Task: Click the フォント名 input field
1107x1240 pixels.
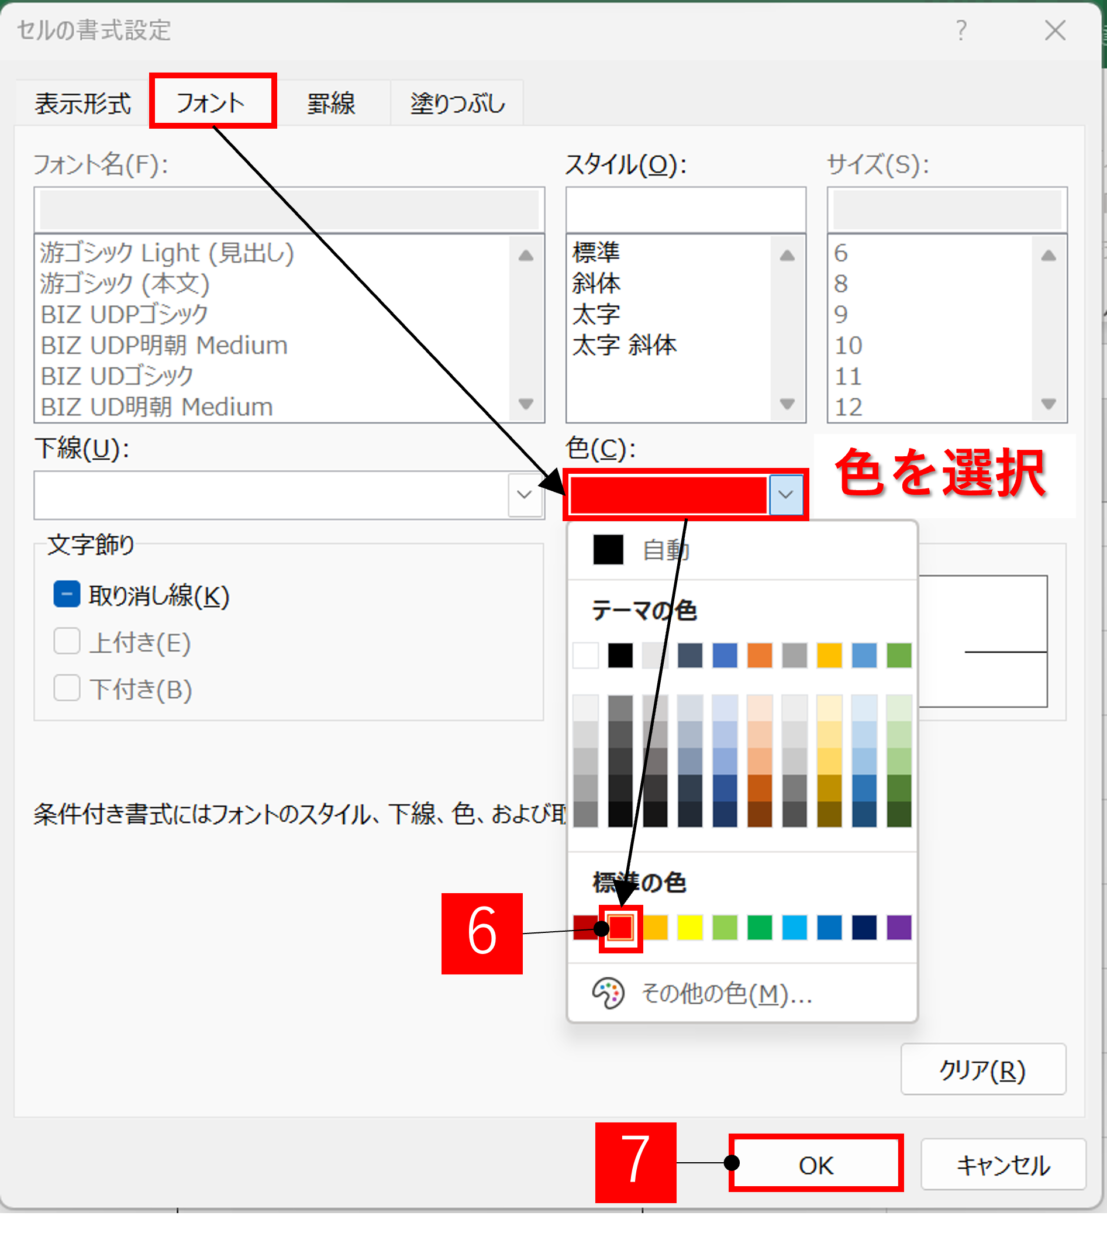Action: (289, 210)
